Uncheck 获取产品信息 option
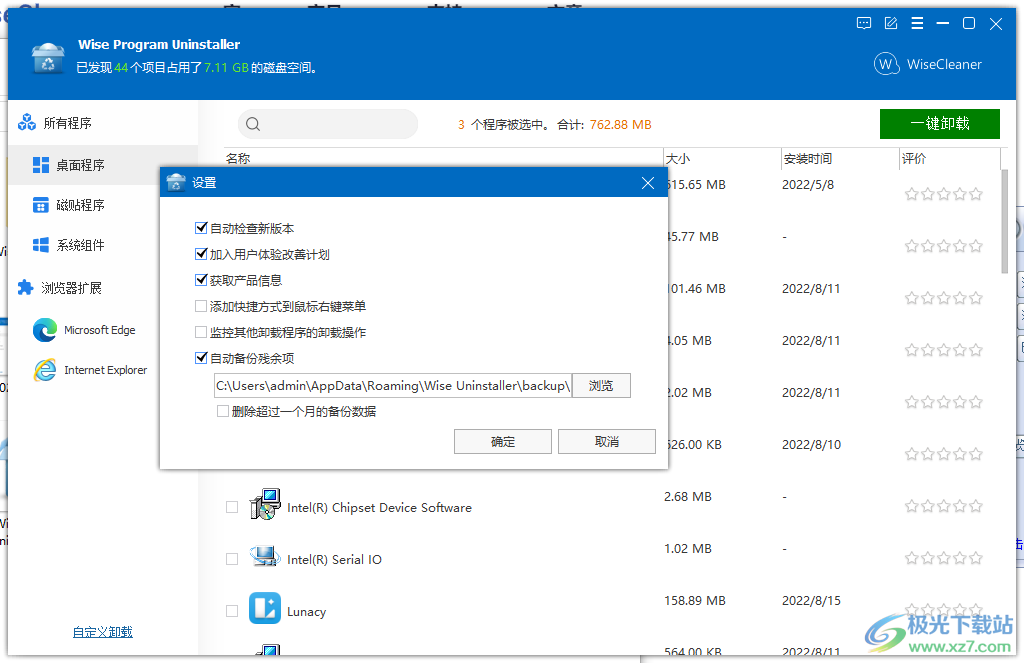The image size is (1024, 663). point(201,279)
